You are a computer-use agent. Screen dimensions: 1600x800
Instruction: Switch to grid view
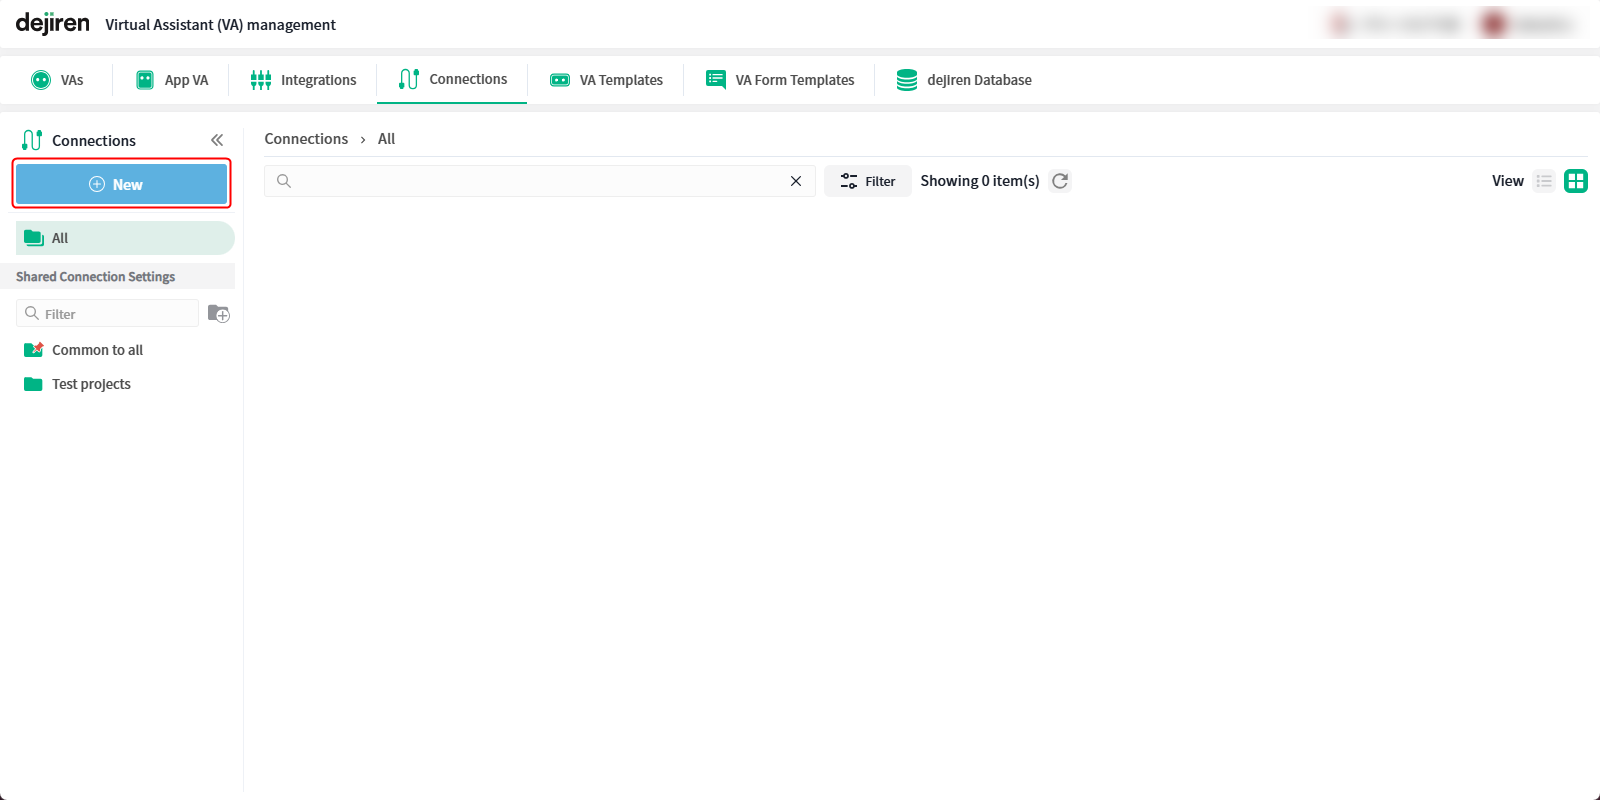coord(1576,181)
